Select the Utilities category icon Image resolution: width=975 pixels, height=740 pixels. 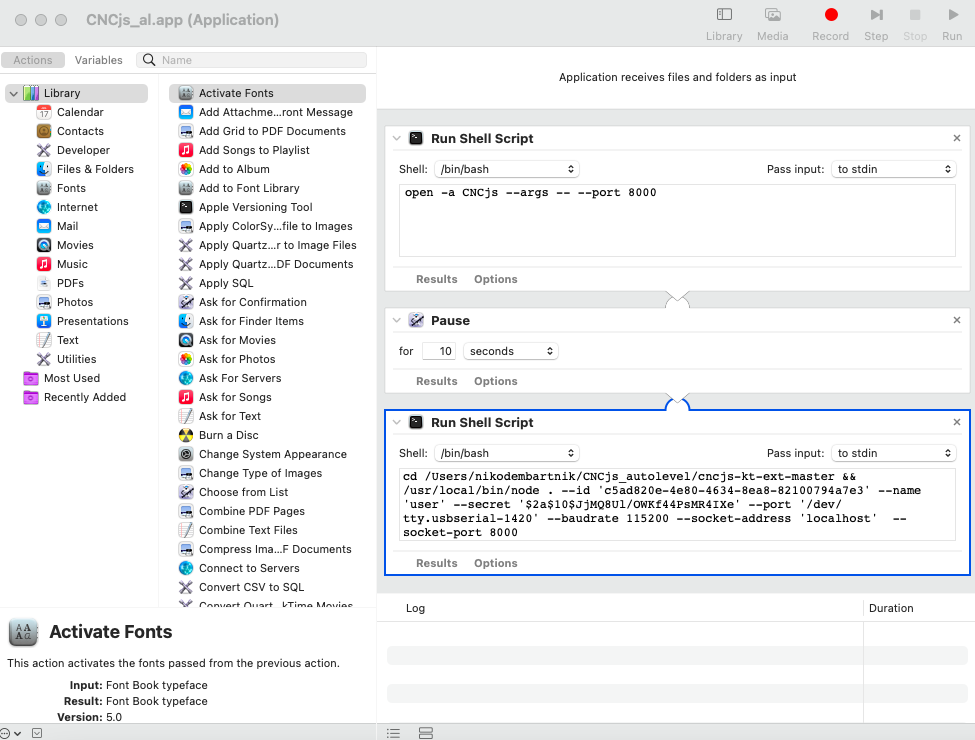[44, 359]
